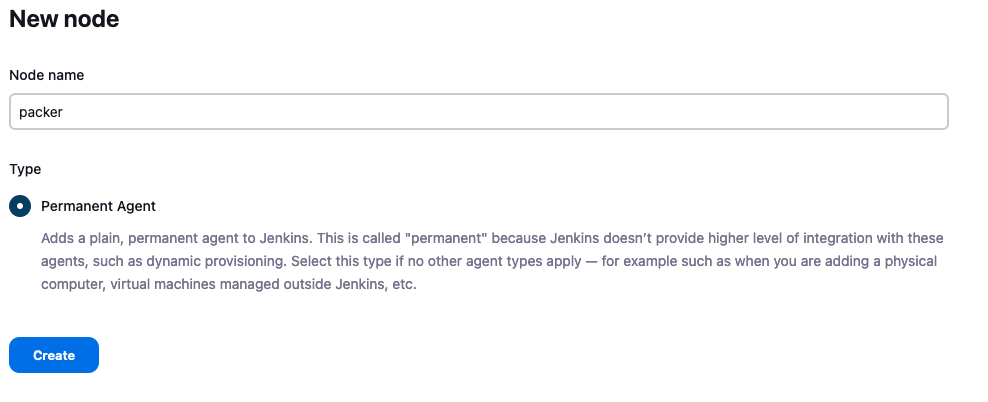Click the description line mentioning virtual machines
This screenshot has height=402, width=988.
point(228,283)
